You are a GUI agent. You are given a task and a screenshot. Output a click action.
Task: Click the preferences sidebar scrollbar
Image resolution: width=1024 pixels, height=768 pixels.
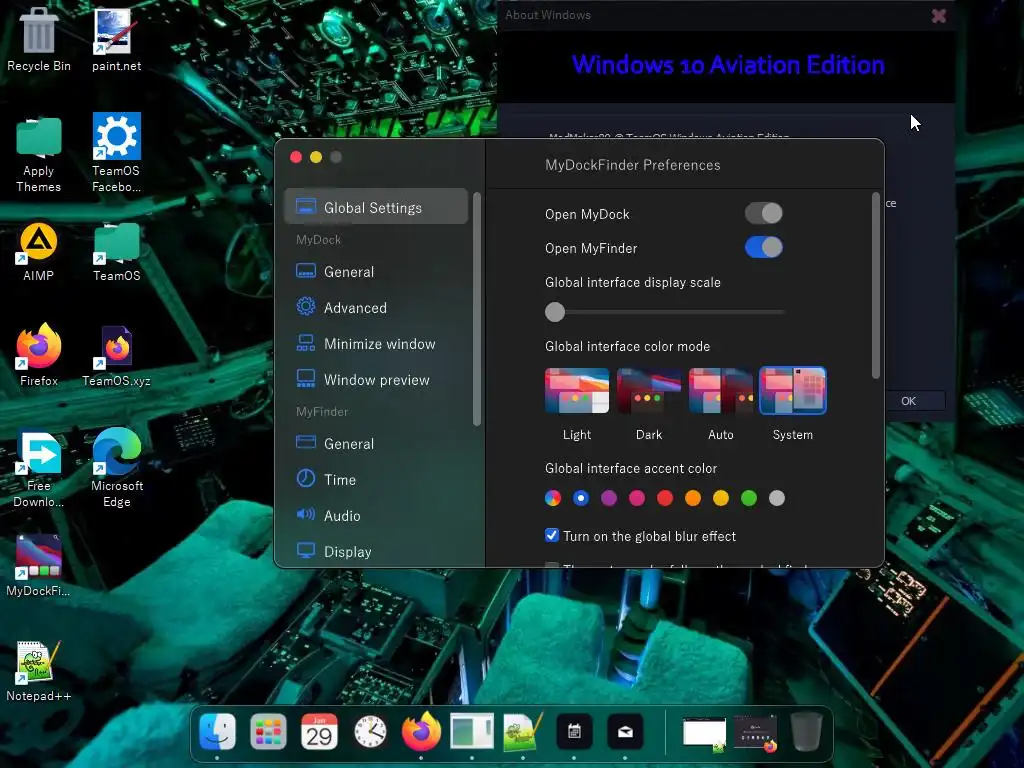coord(477,309)
